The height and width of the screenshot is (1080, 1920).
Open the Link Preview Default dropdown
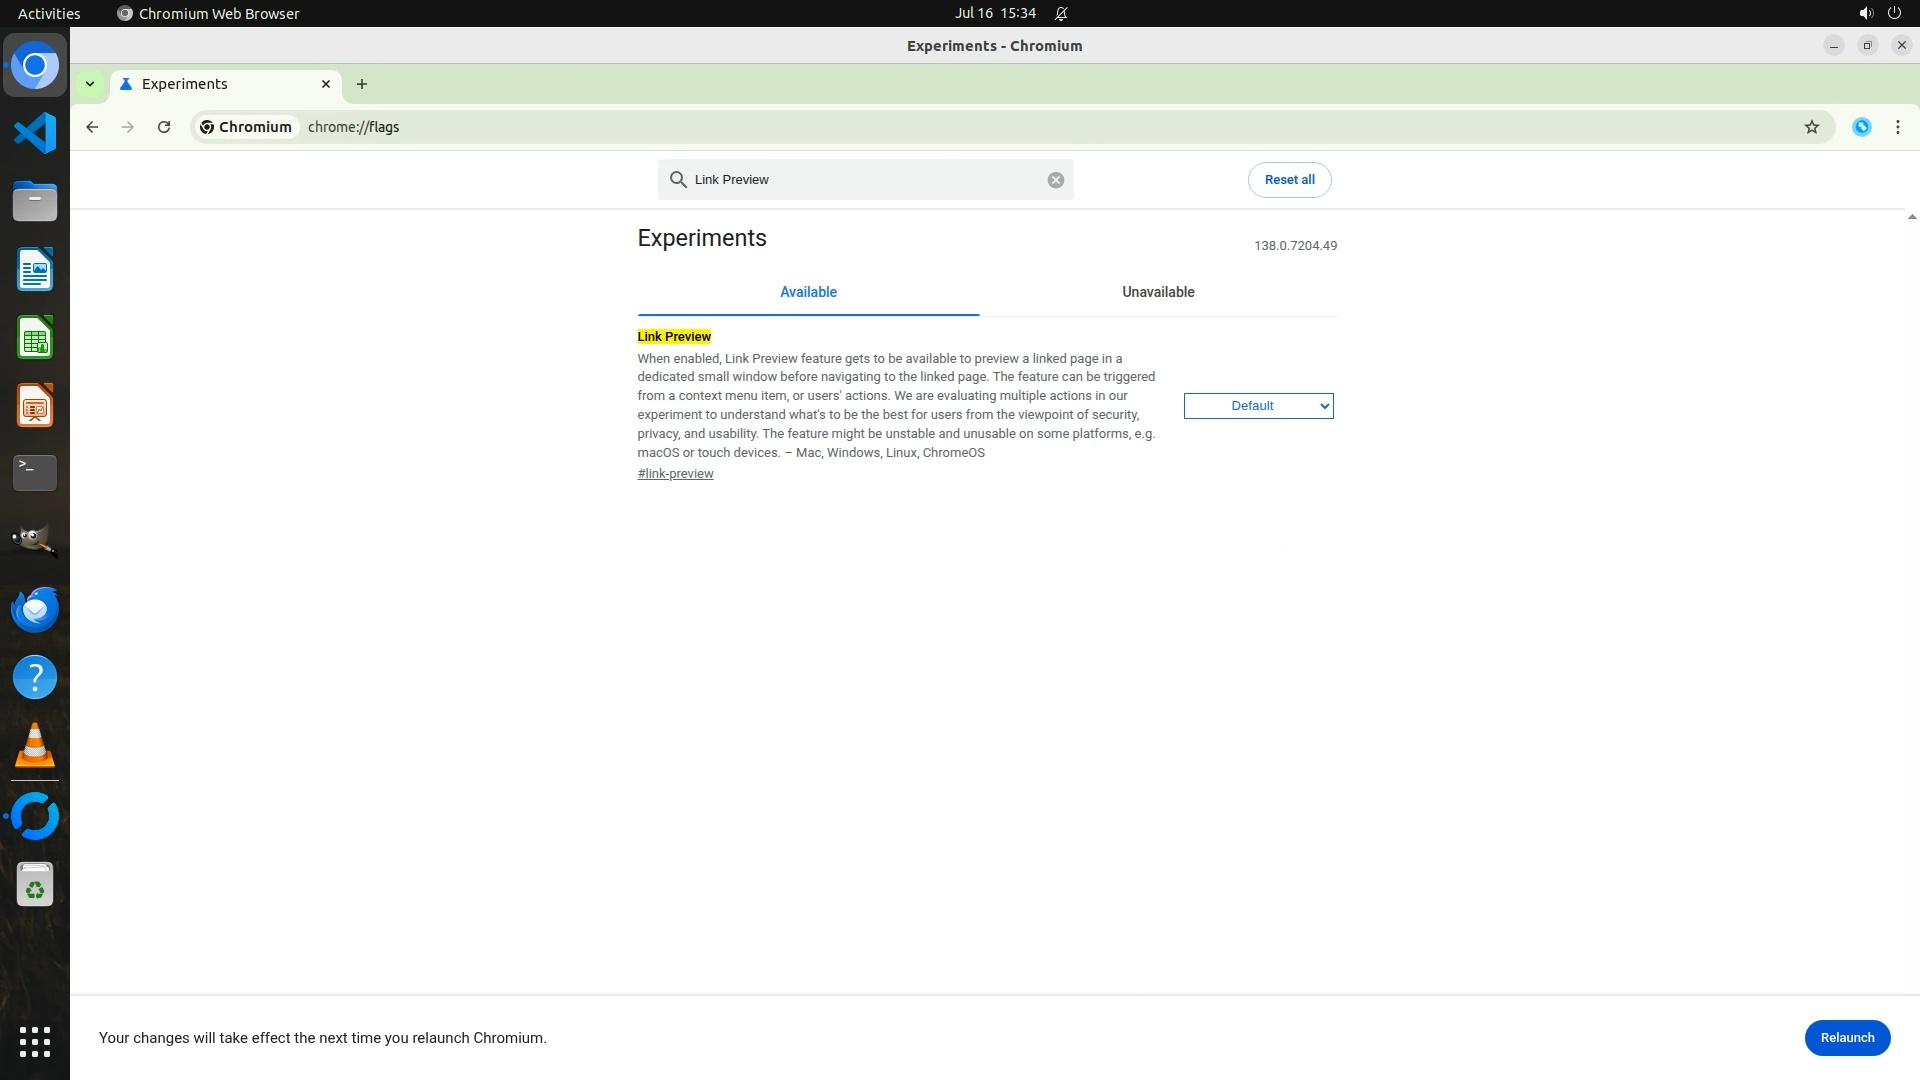pos(1258,406)
